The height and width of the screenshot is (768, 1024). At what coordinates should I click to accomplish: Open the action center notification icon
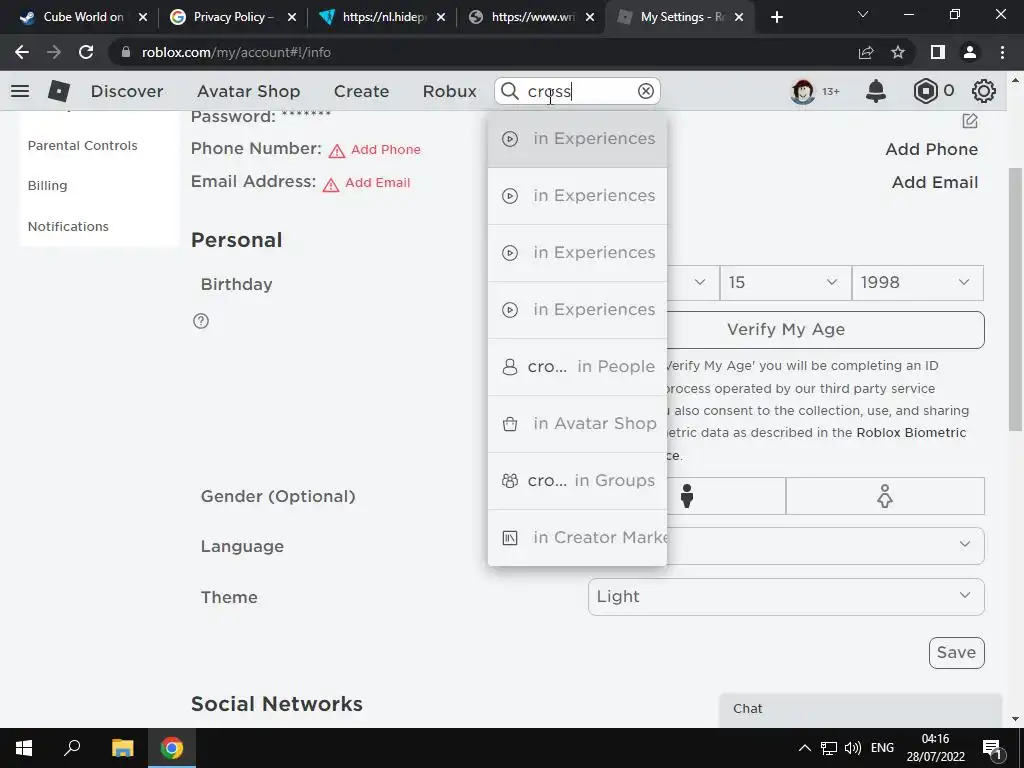[991, 748]
